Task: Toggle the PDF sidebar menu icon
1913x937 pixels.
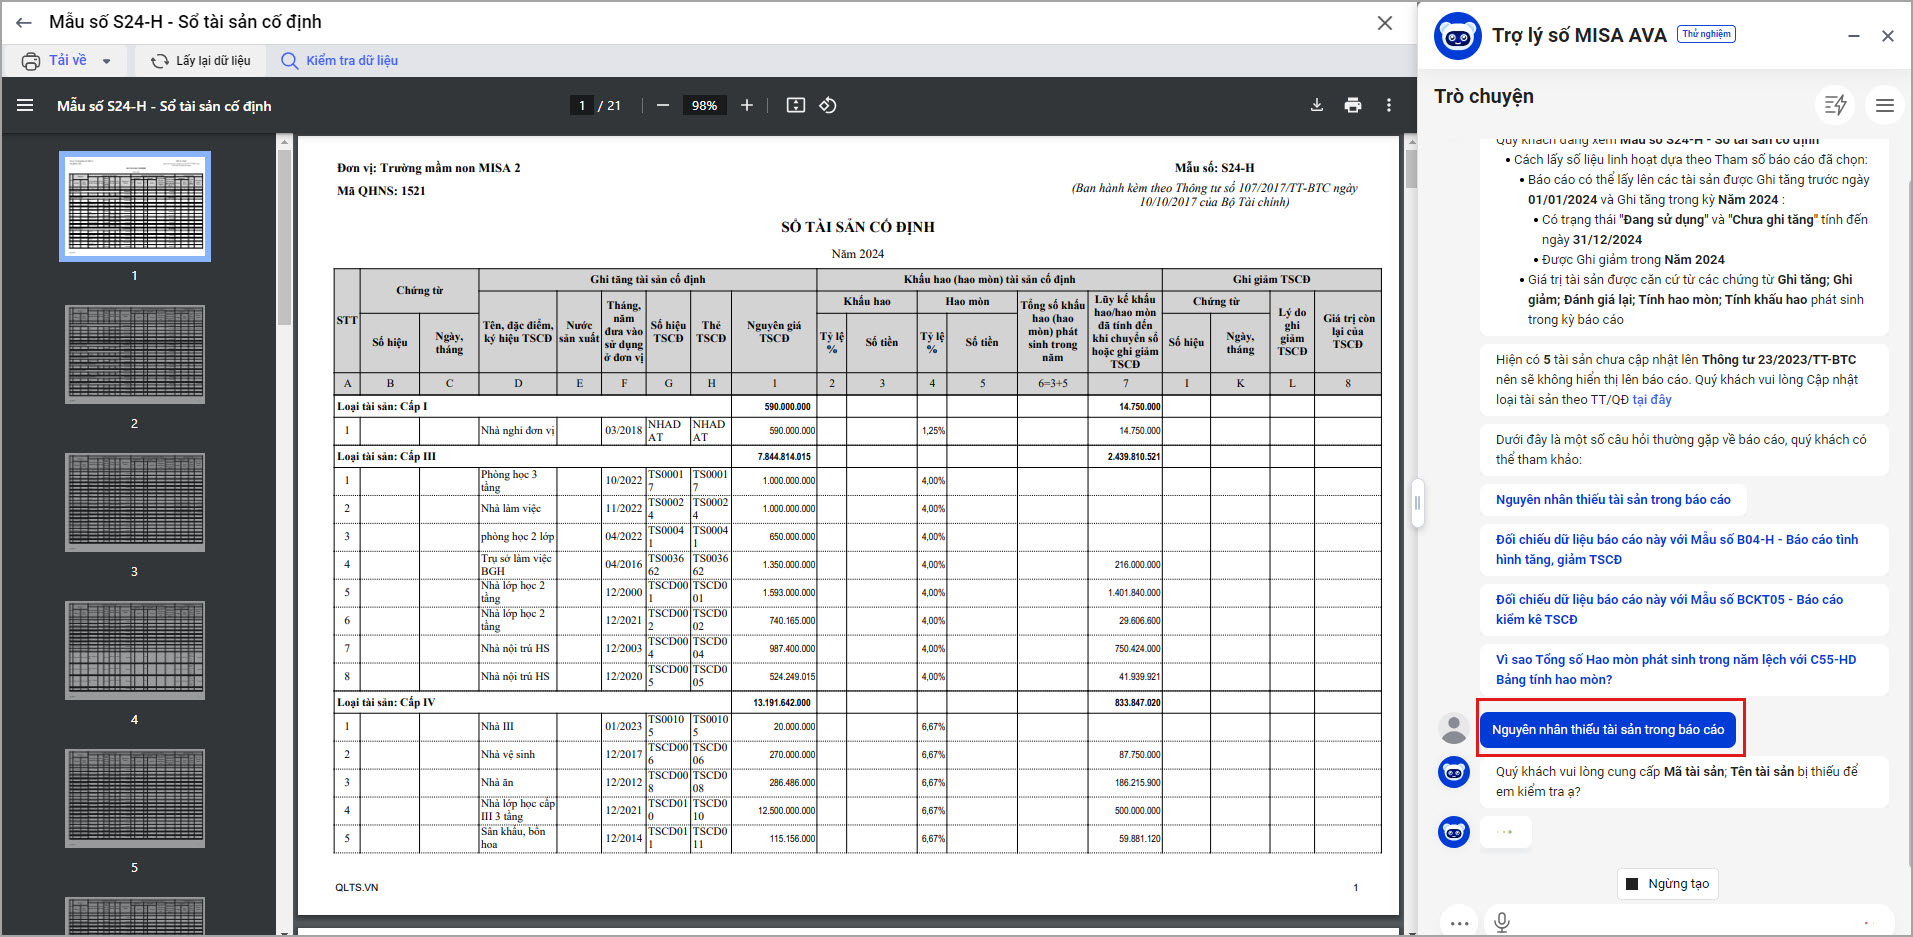Action: pos(25,105)
